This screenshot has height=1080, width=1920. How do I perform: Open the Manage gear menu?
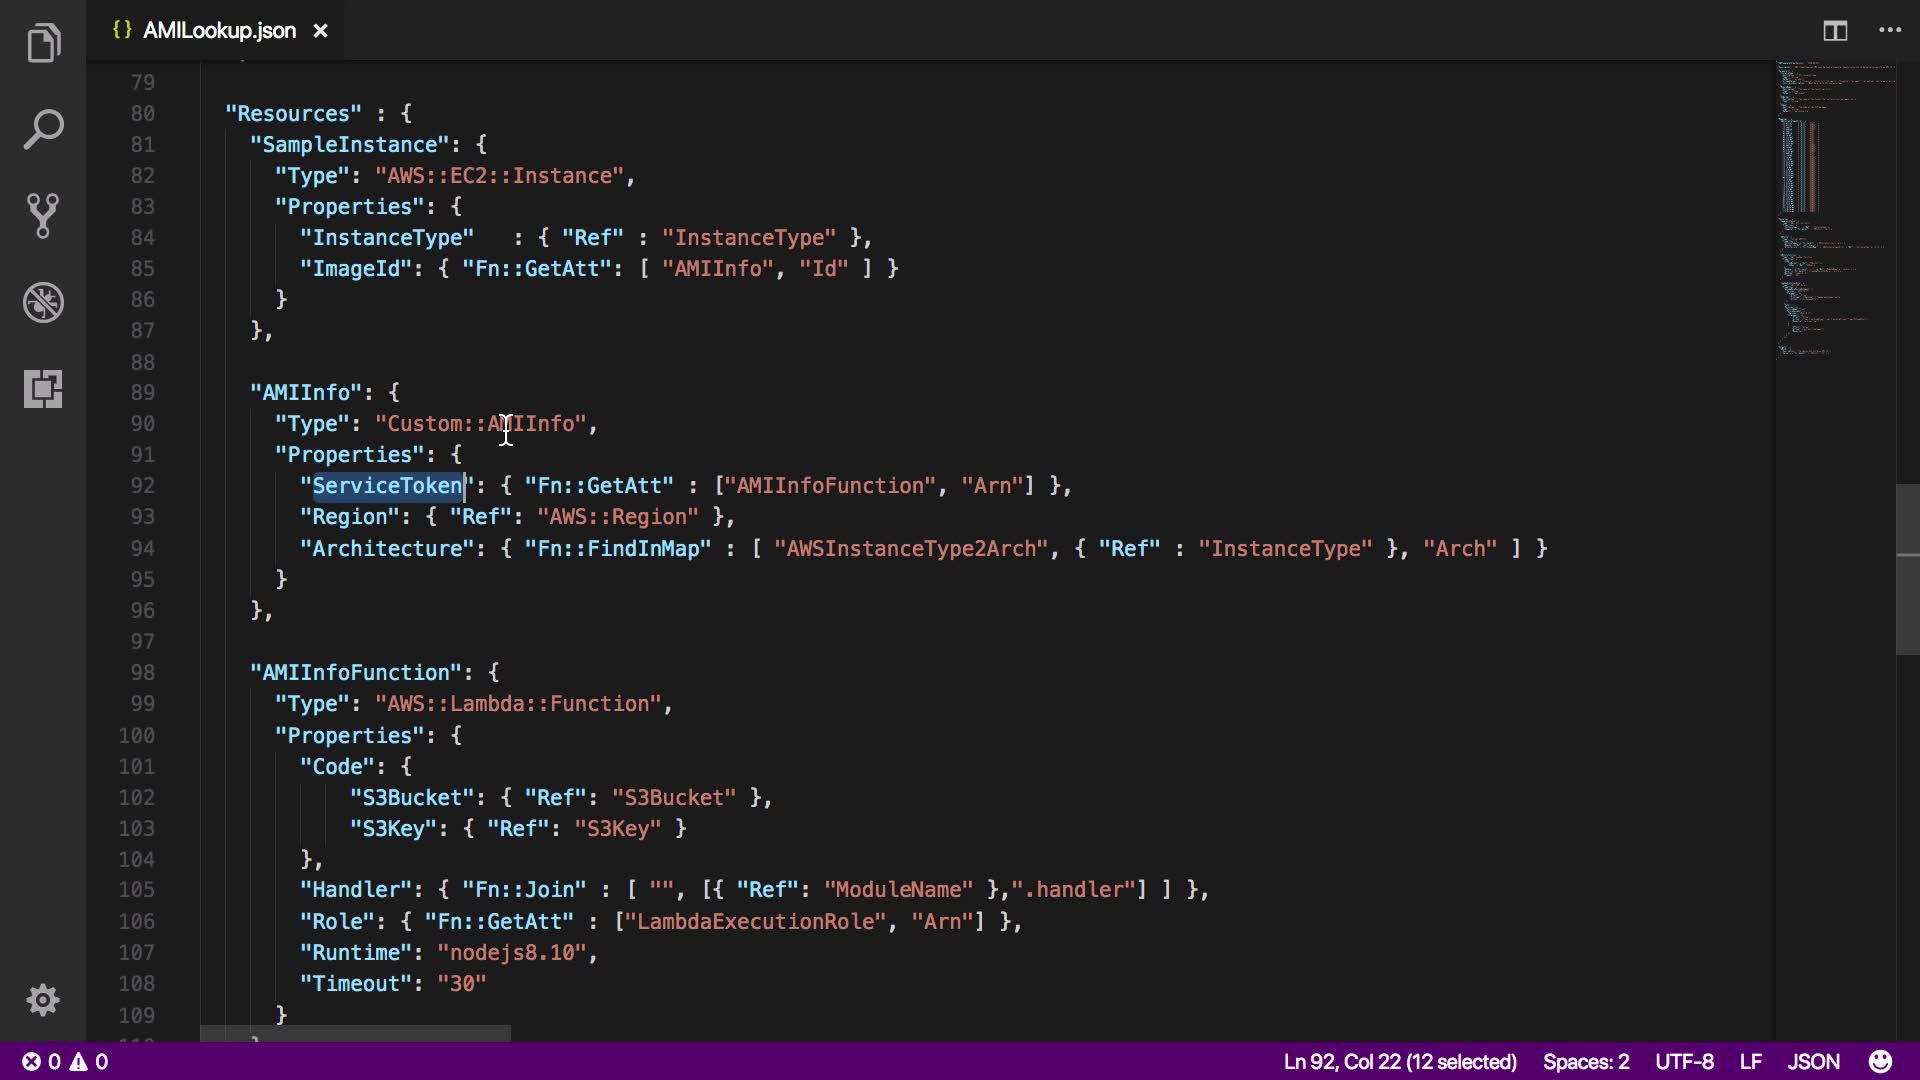click(x=43, y=1000)
